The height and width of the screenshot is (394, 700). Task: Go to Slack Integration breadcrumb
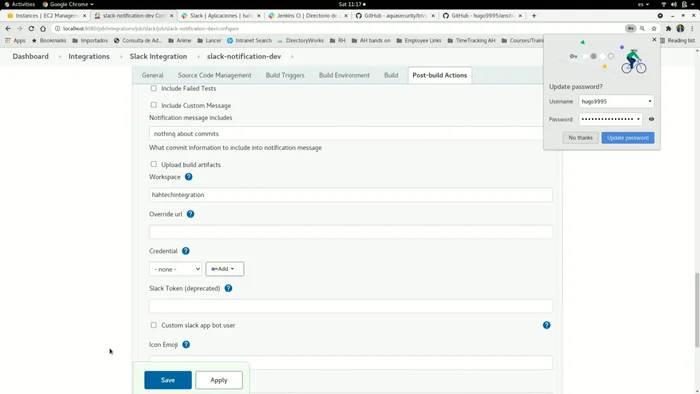point(158,57)
